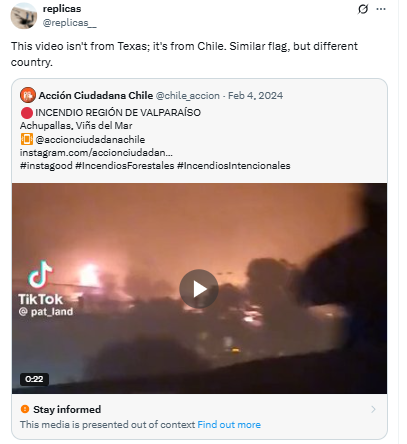Open the @replicas__ handle
Viewport: 407px width, 444px height.
tap(69, 23)
